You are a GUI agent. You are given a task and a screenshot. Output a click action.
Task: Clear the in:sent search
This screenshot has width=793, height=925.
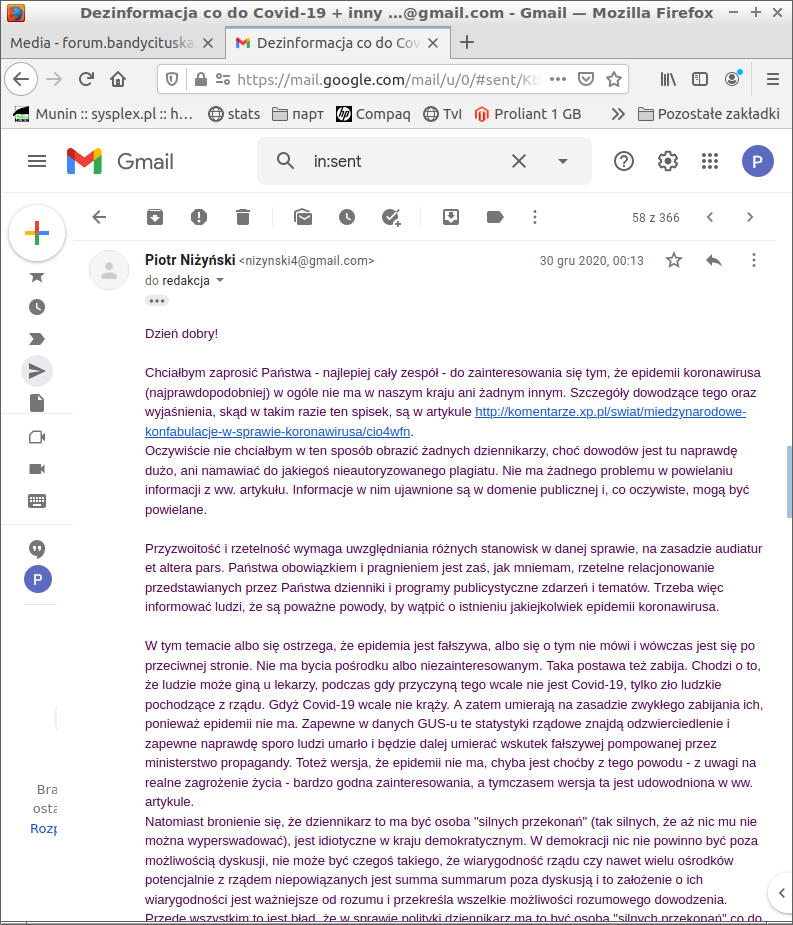tap(519, 161)
